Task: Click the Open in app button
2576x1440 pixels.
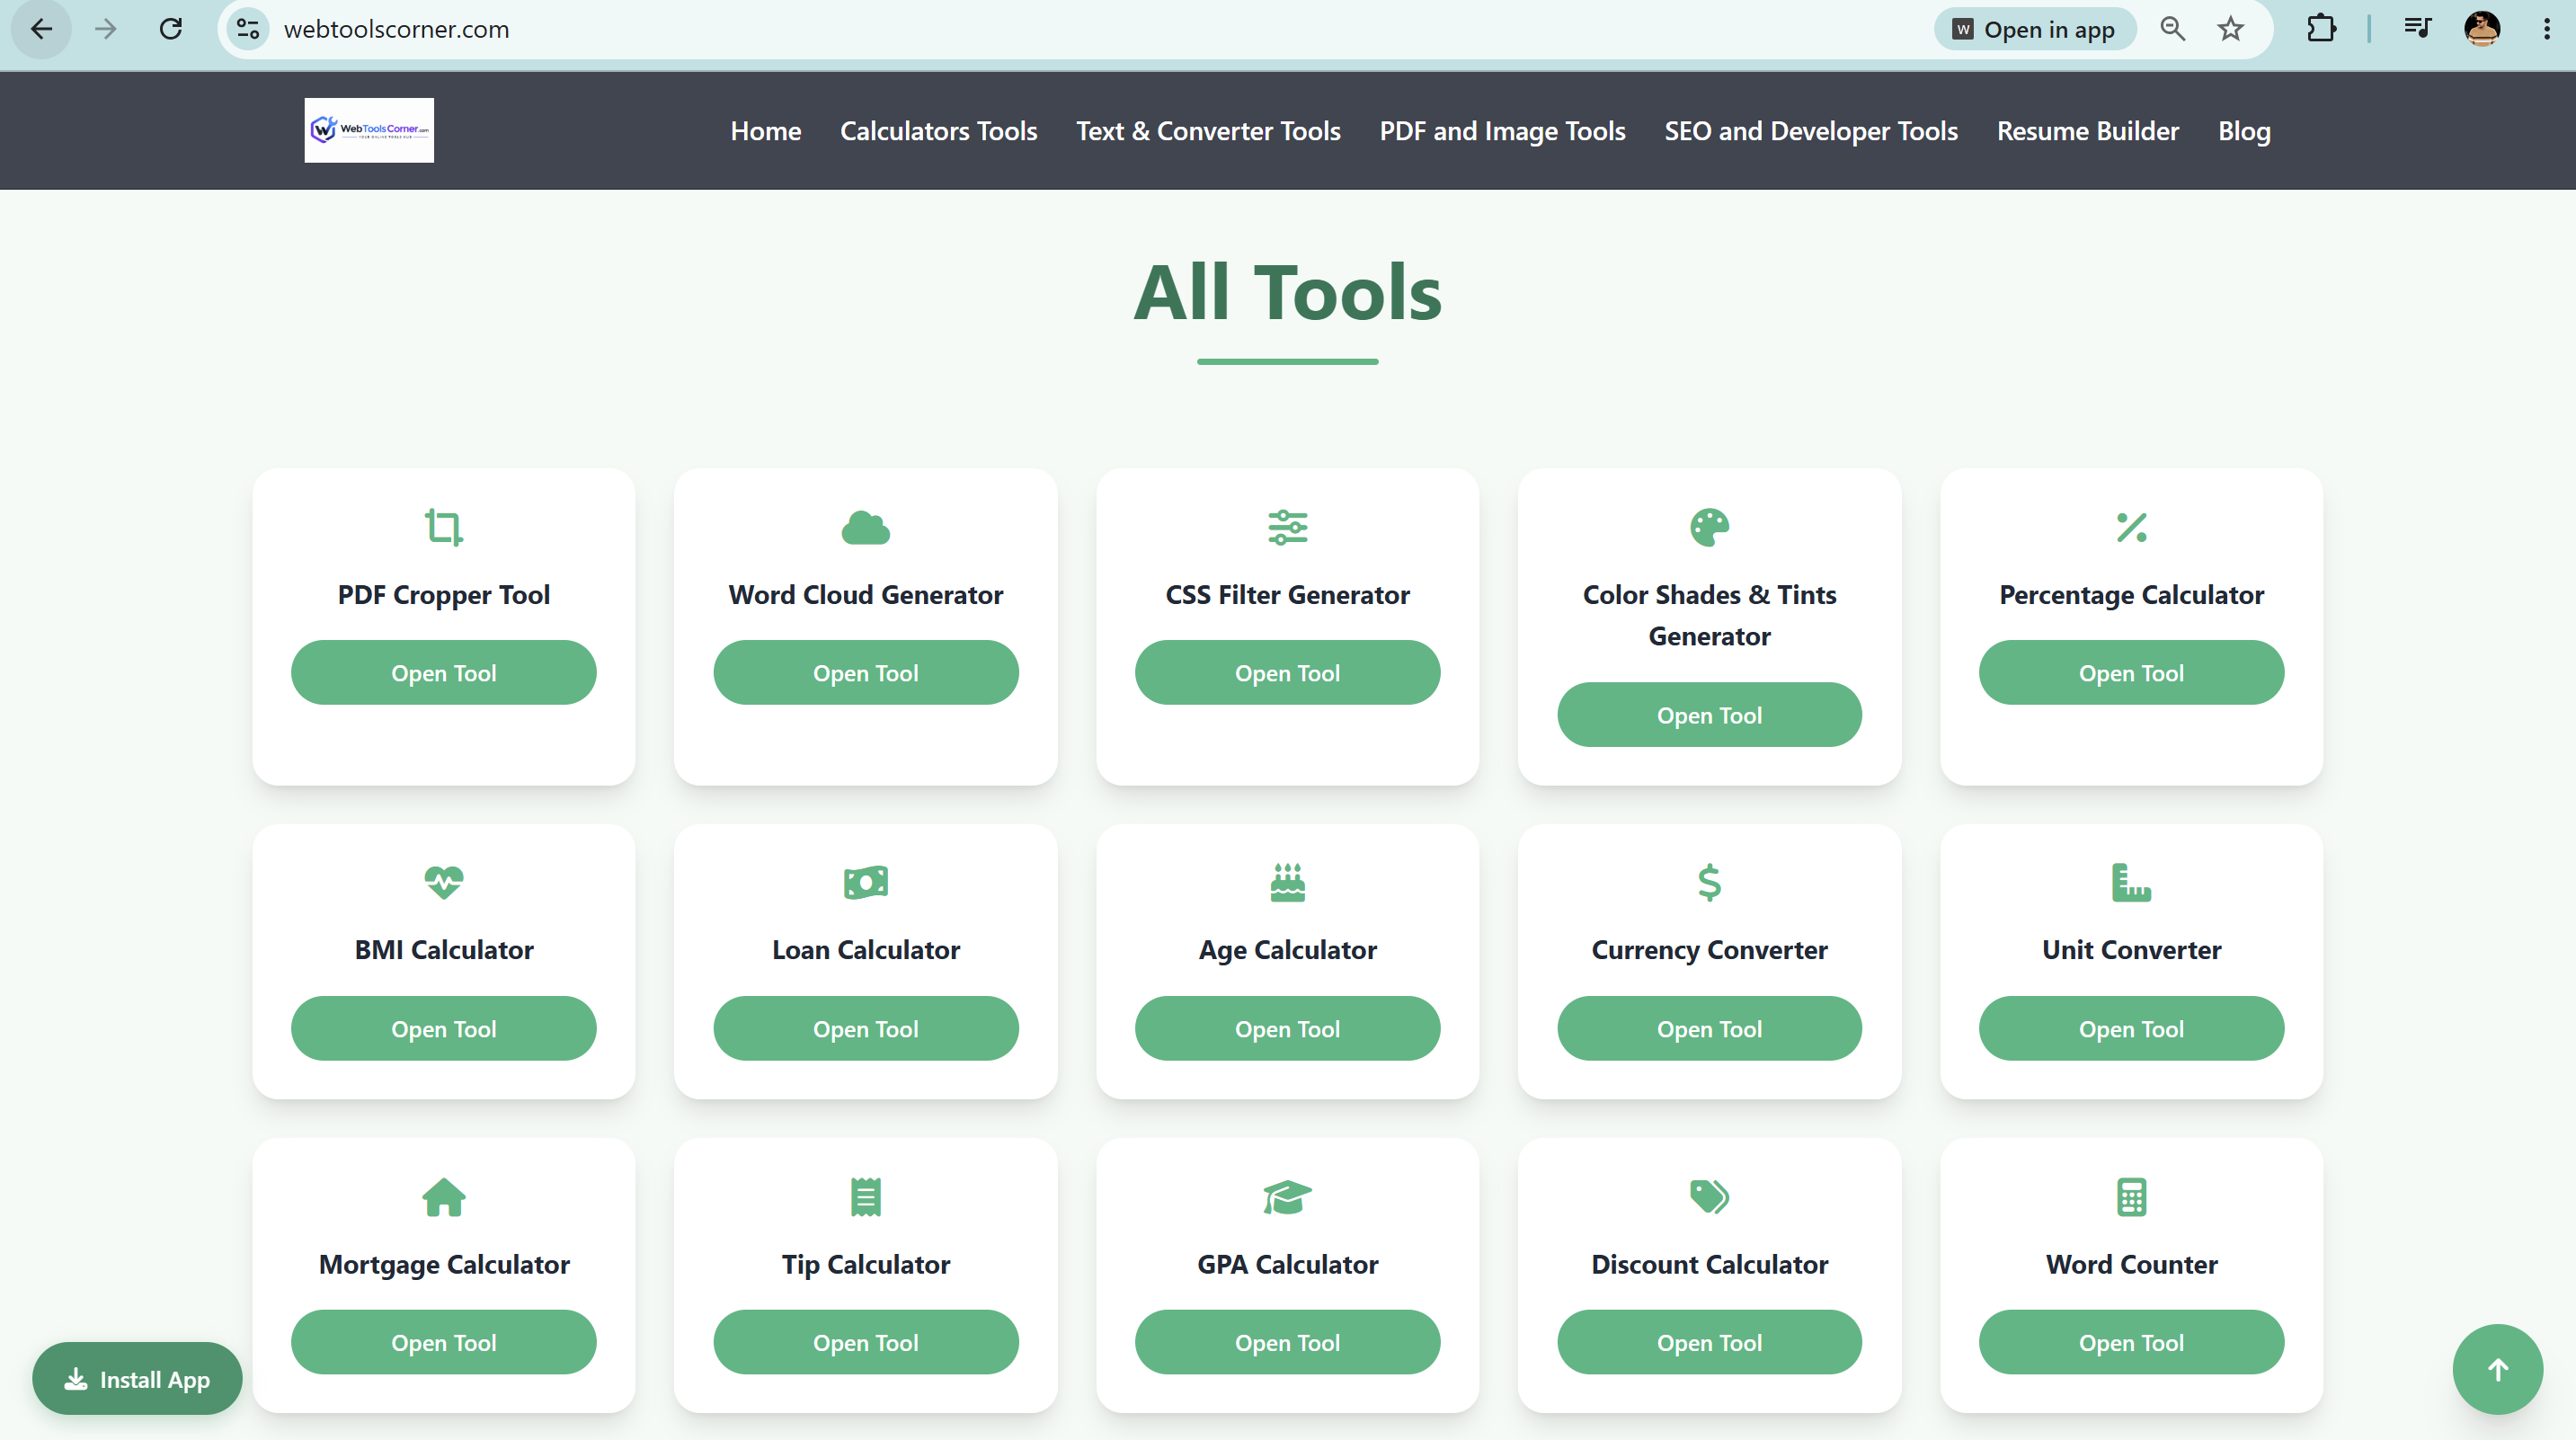Action: tap(2035, 29)
